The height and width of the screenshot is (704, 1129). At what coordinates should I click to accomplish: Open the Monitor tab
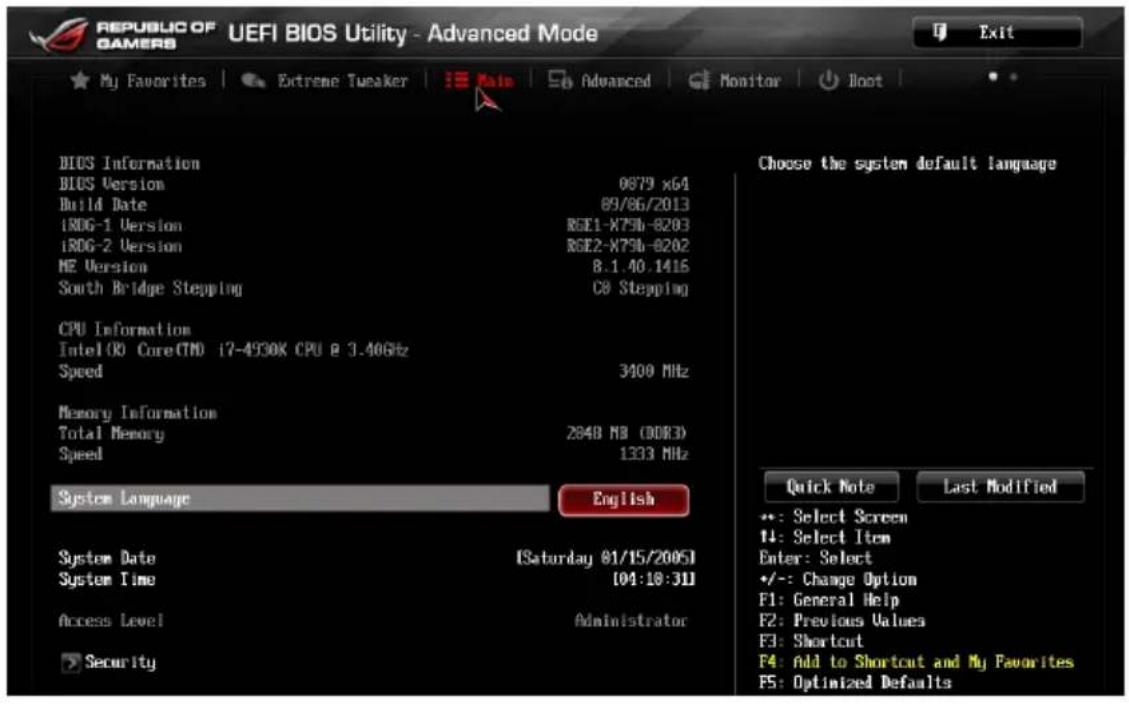734,81
